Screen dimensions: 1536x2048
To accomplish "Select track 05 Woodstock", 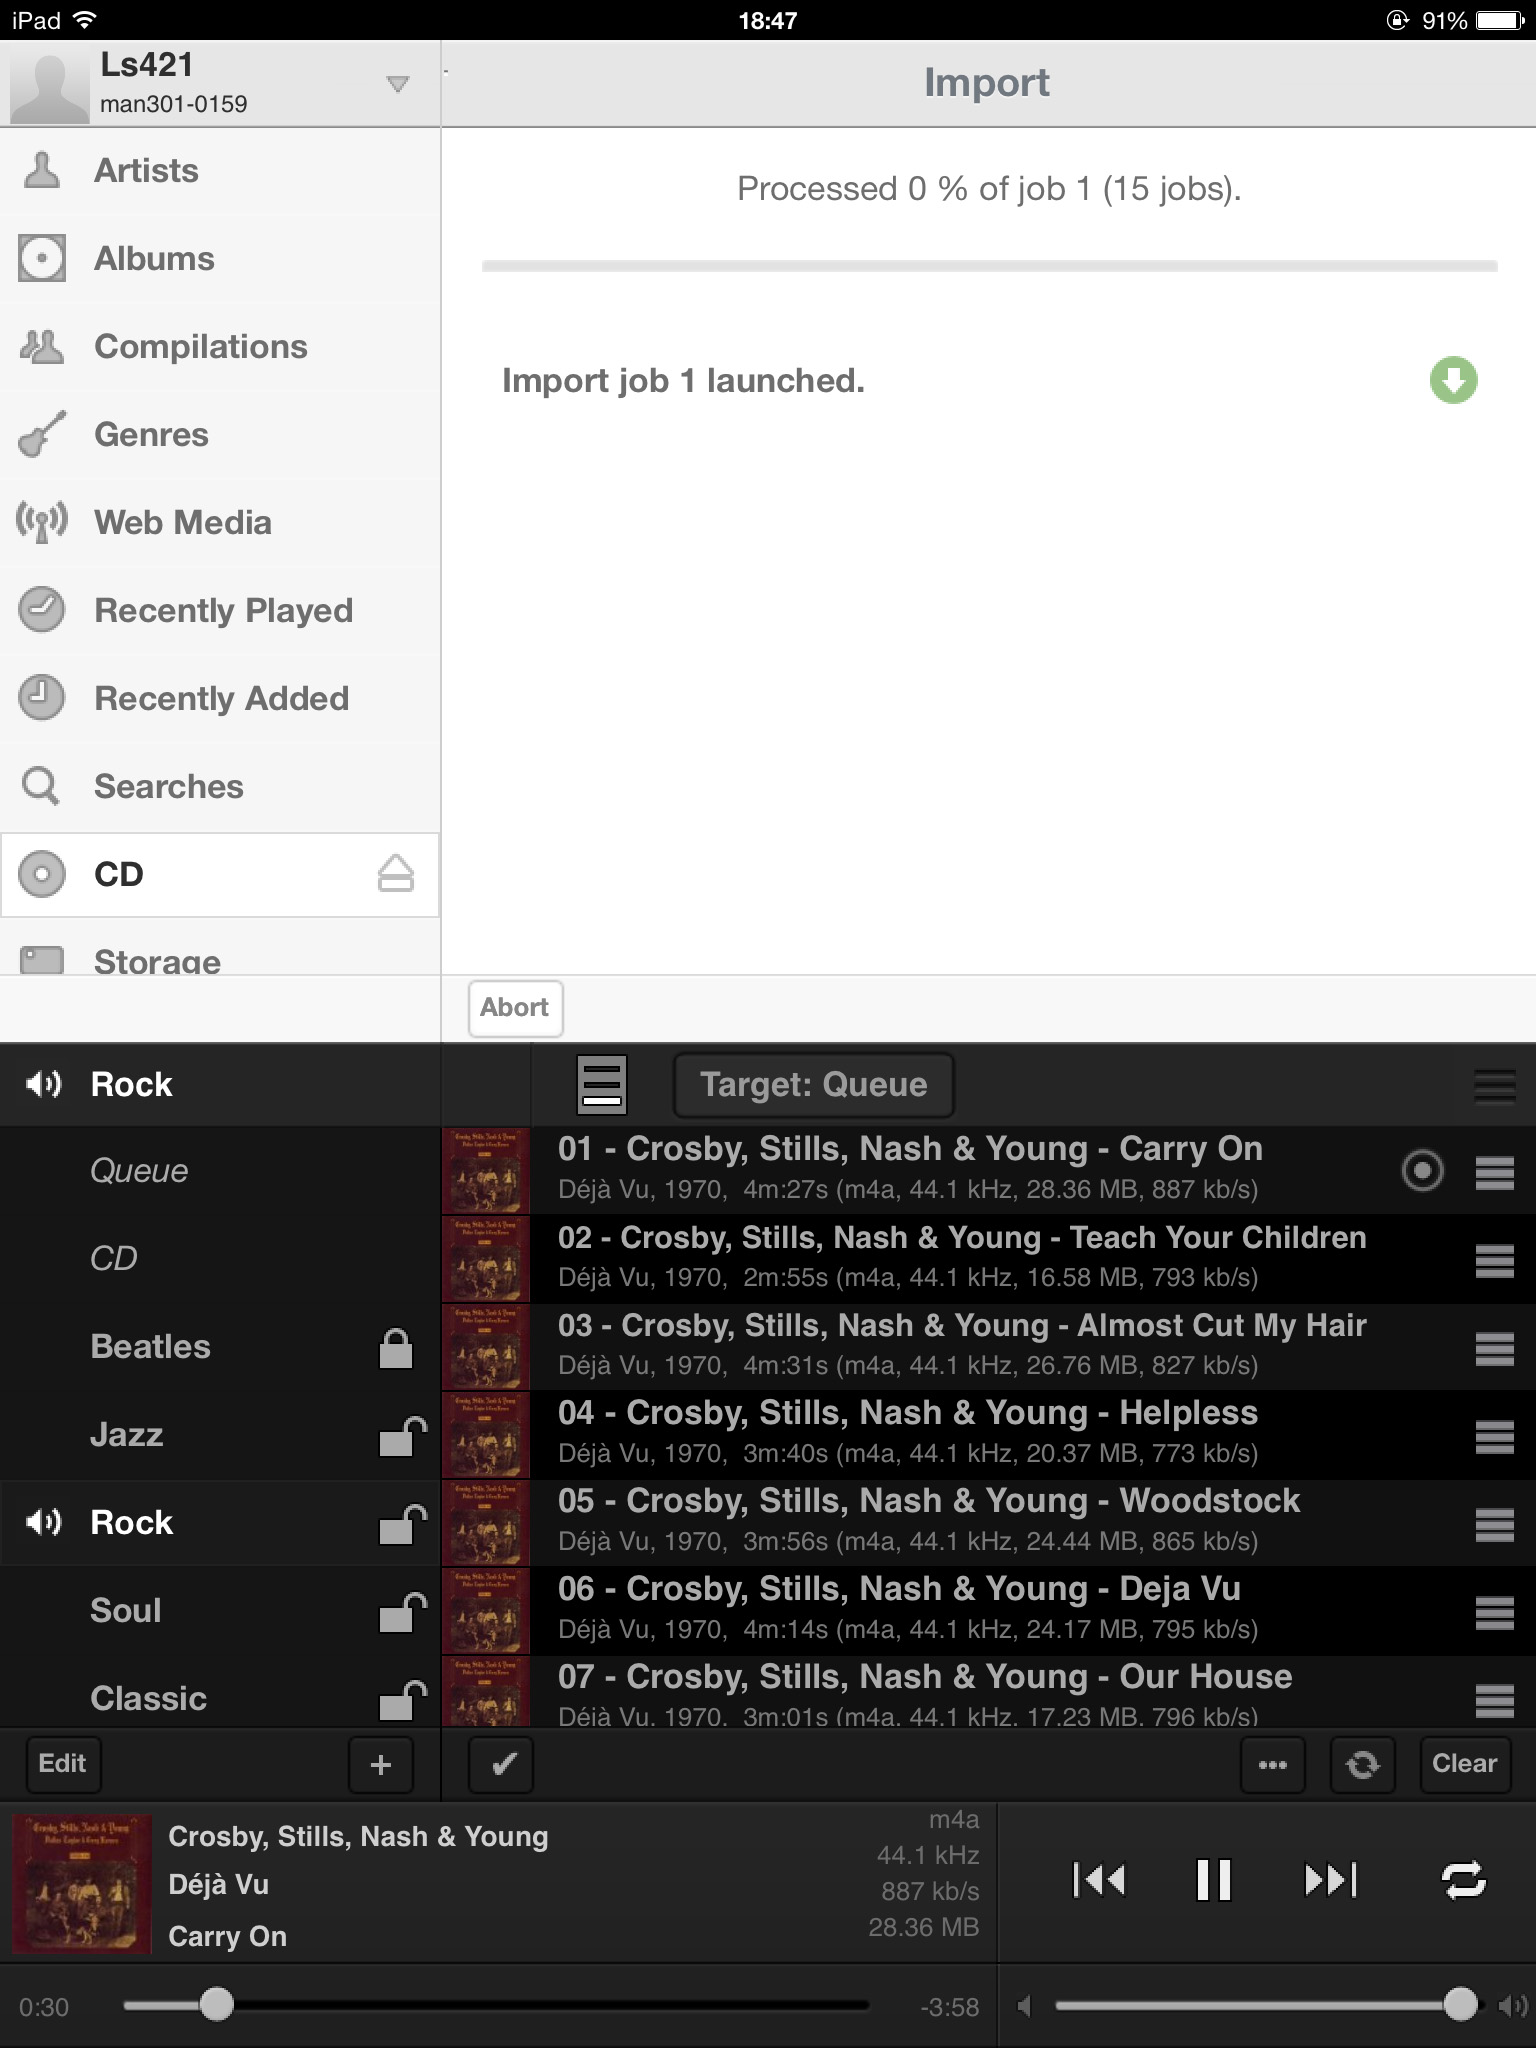I will 988,1523.
